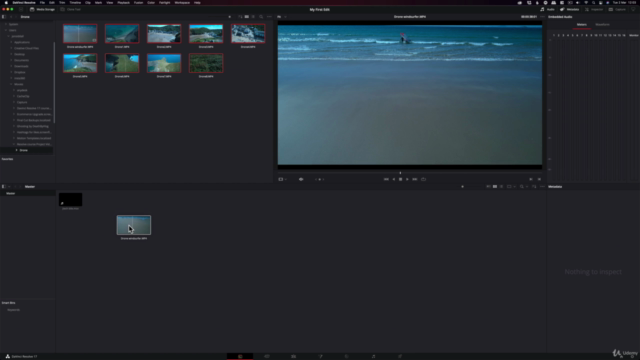The image size is (640, 360).
Task: Open viewer options three-dot menu
Action: coord(542,17)
